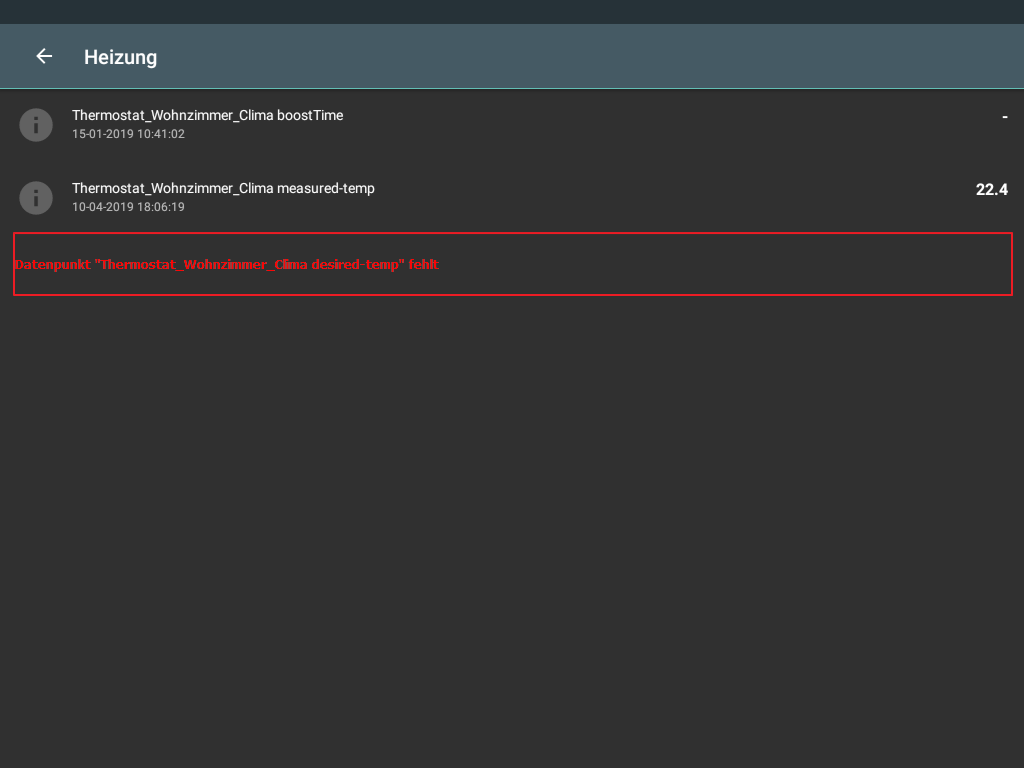Click the Heizung page title
The image size is (1024, 768).
[x=120, y=57]
